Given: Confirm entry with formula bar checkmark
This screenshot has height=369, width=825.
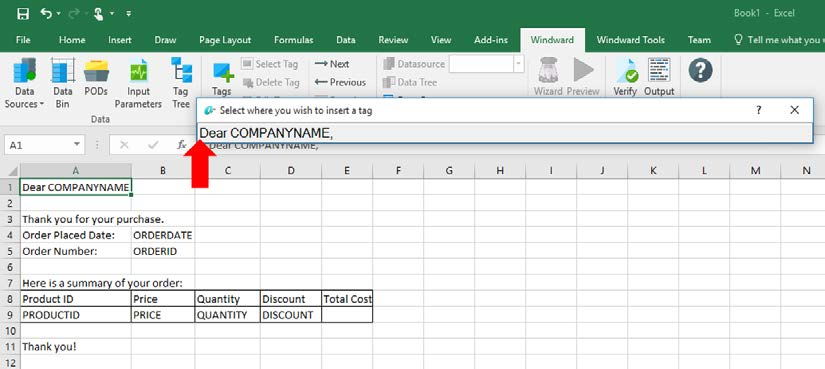Looking at the screenshot, I should pyautogui.click(x=153, y=145).
